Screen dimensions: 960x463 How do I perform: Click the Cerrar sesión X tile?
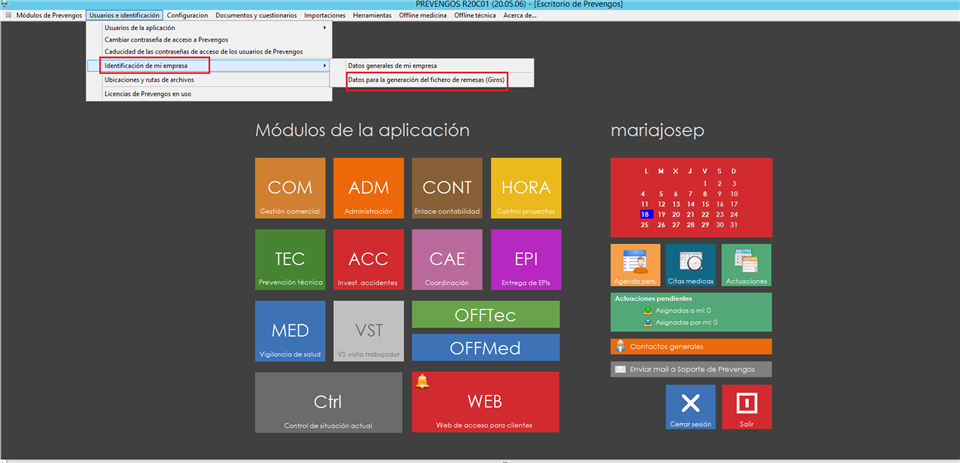click(690, 407)
